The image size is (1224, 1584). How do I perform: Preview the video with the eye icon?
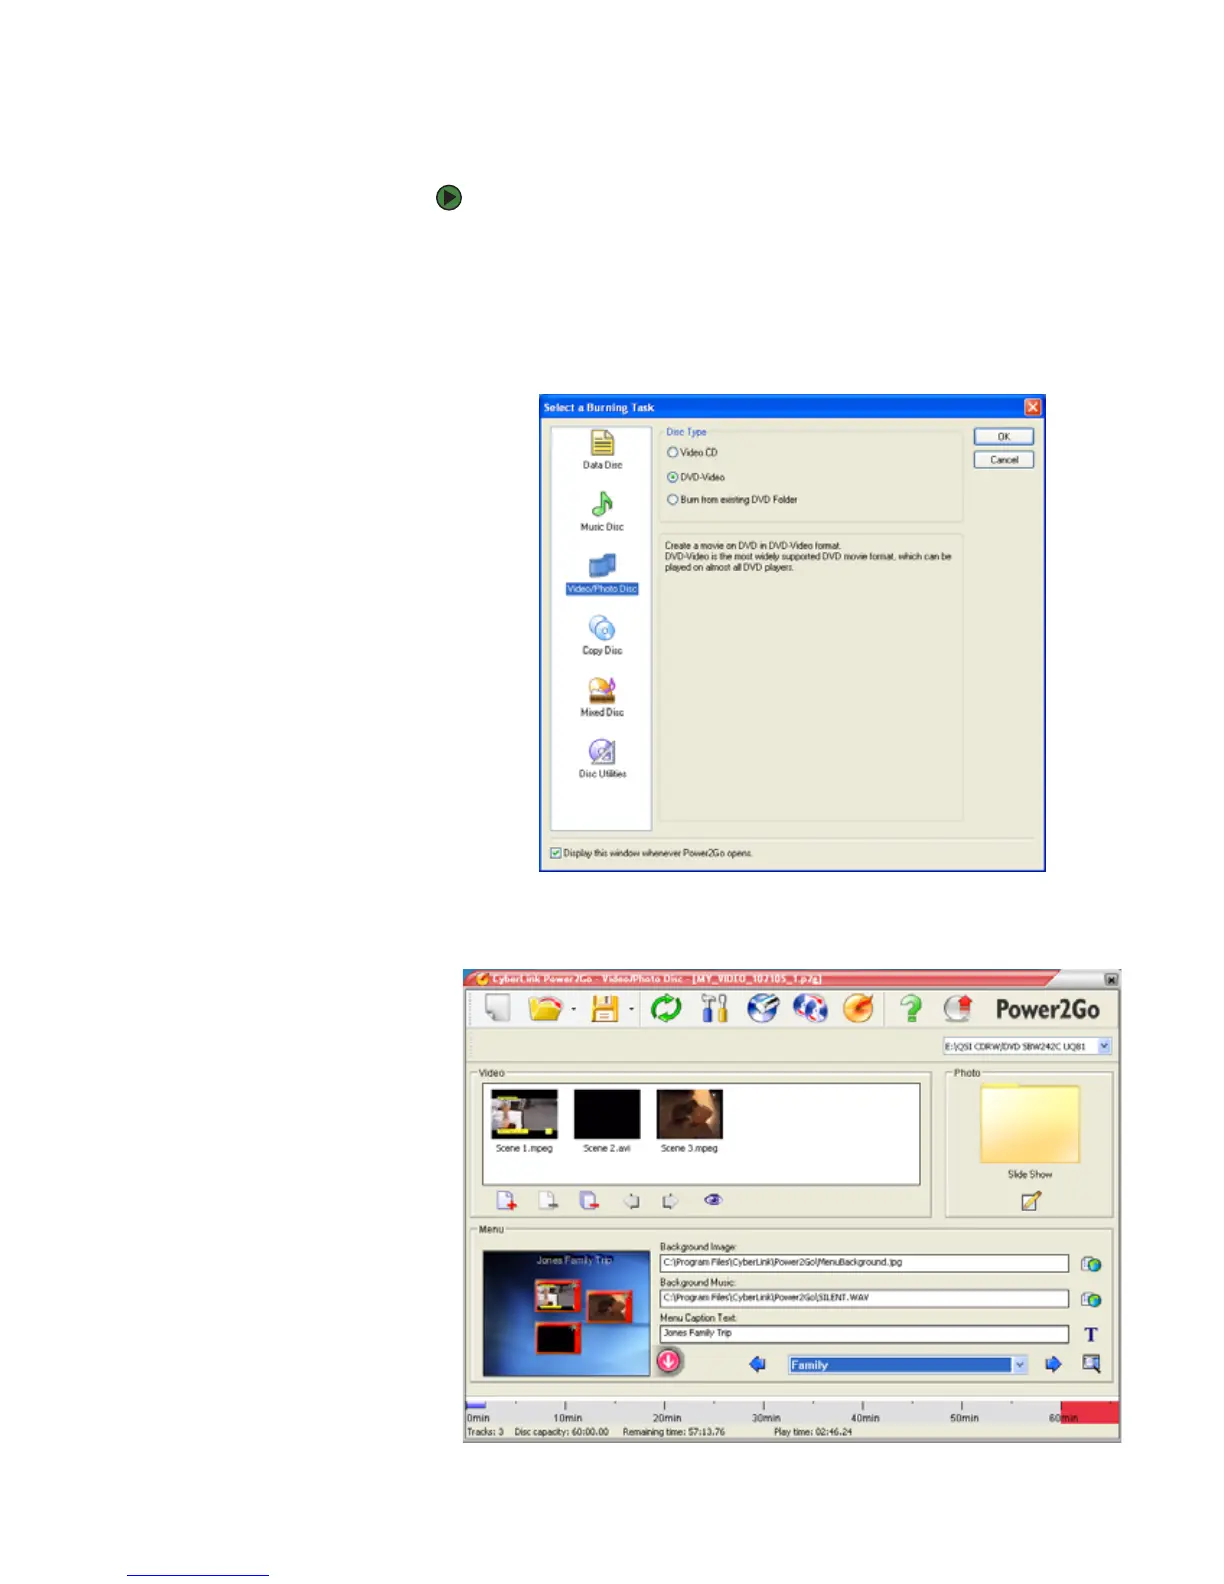(x=713, y=1200)
